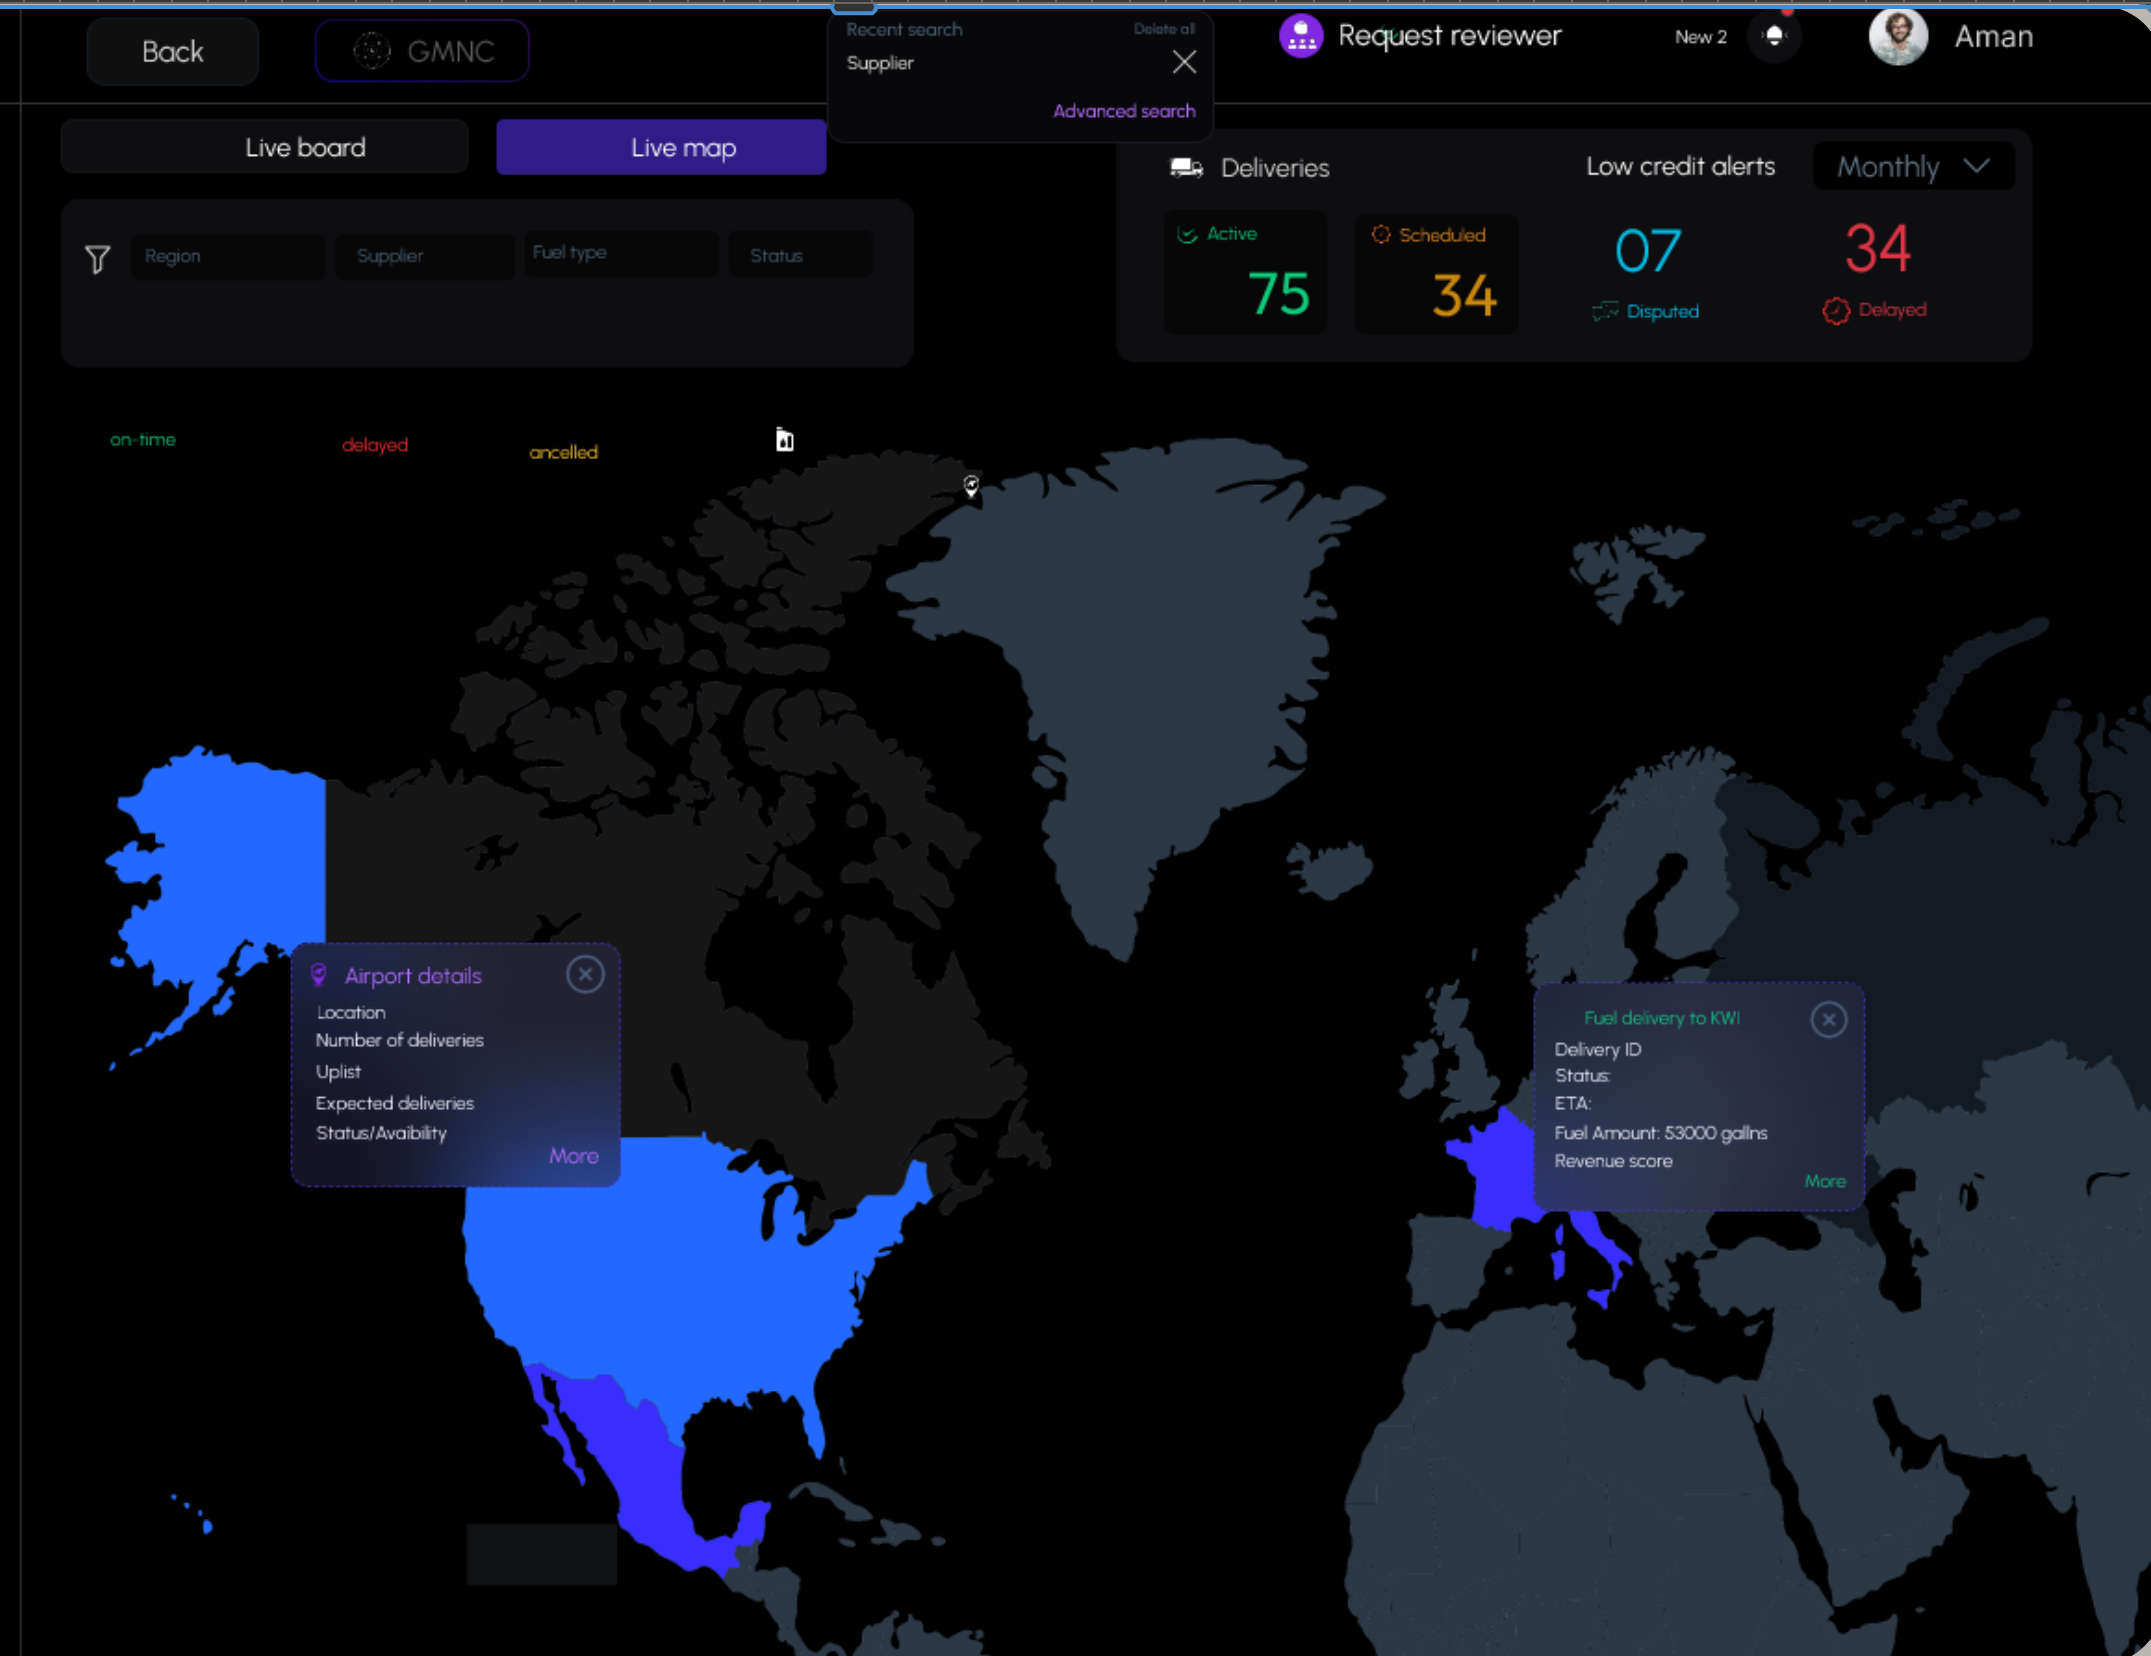The height and width of the screenshot is (1656, 2151).
Task: Open the Monthly dropdown
Action: [x=1911, y=166]
